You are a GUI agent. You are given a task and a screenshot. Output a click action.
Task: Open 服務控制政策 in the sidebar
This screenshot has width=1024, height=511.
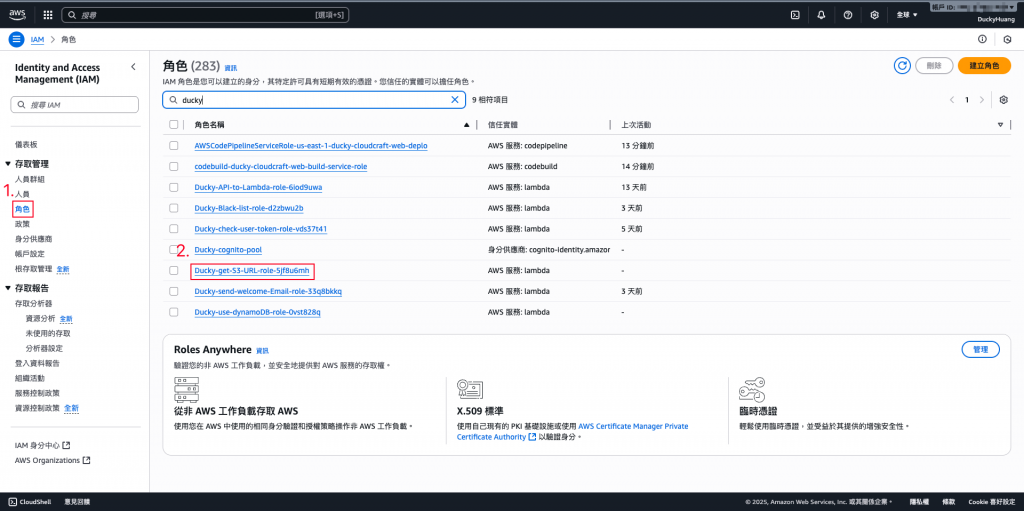[37, 393]
